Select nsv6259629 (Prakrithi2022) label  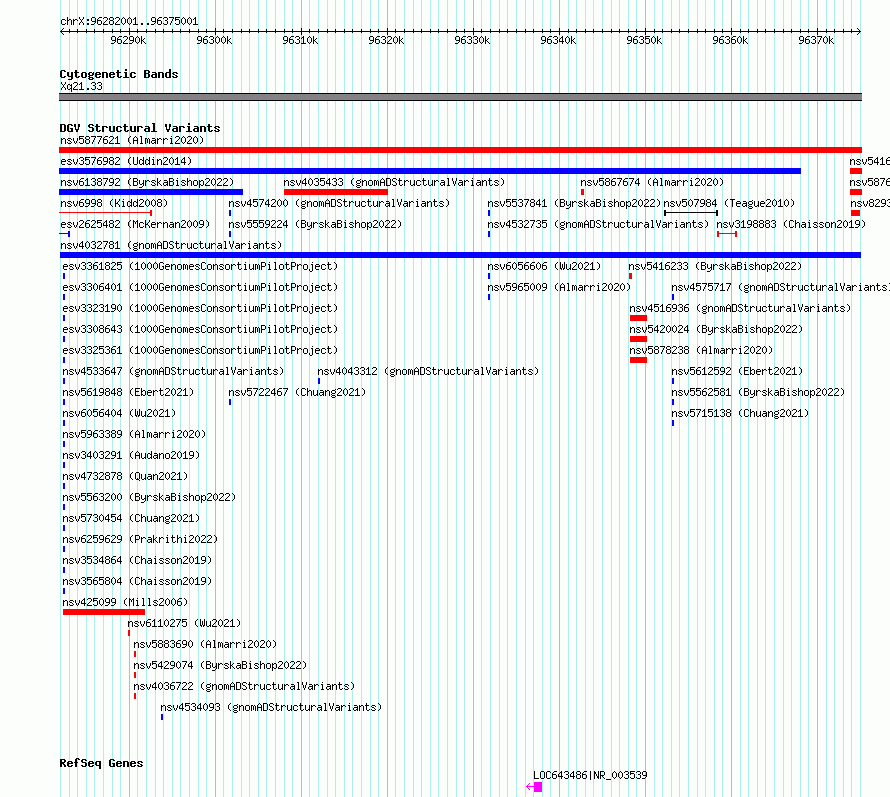140,539
